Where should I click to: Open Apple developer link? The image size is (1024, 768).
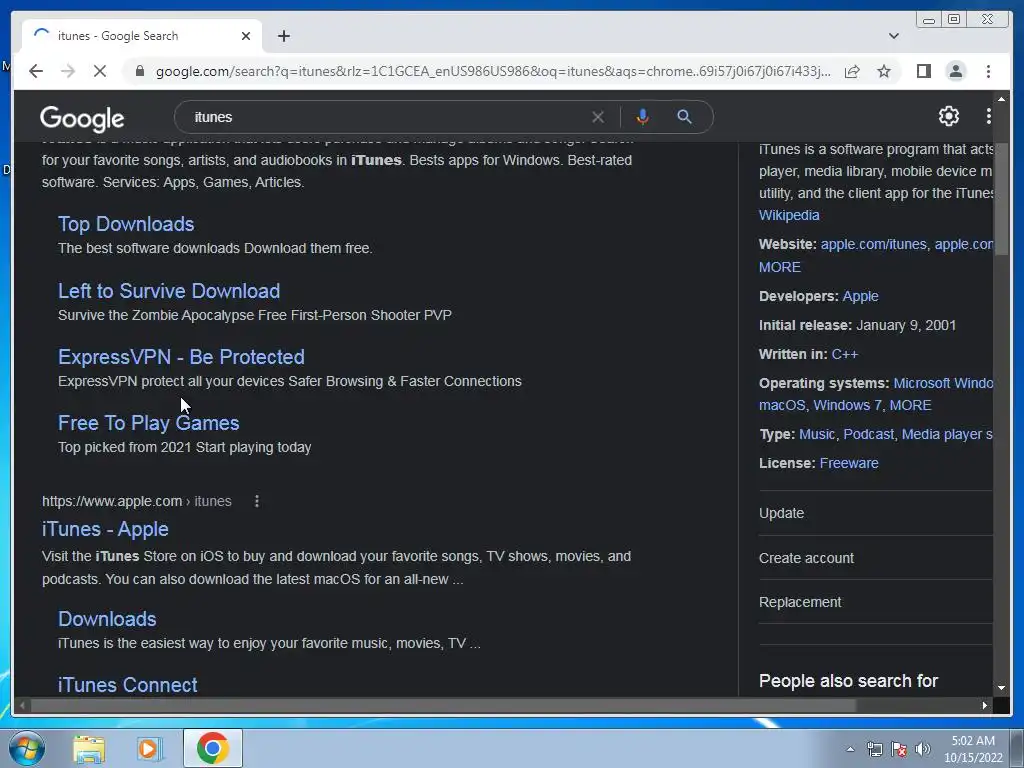coord(860,296)
